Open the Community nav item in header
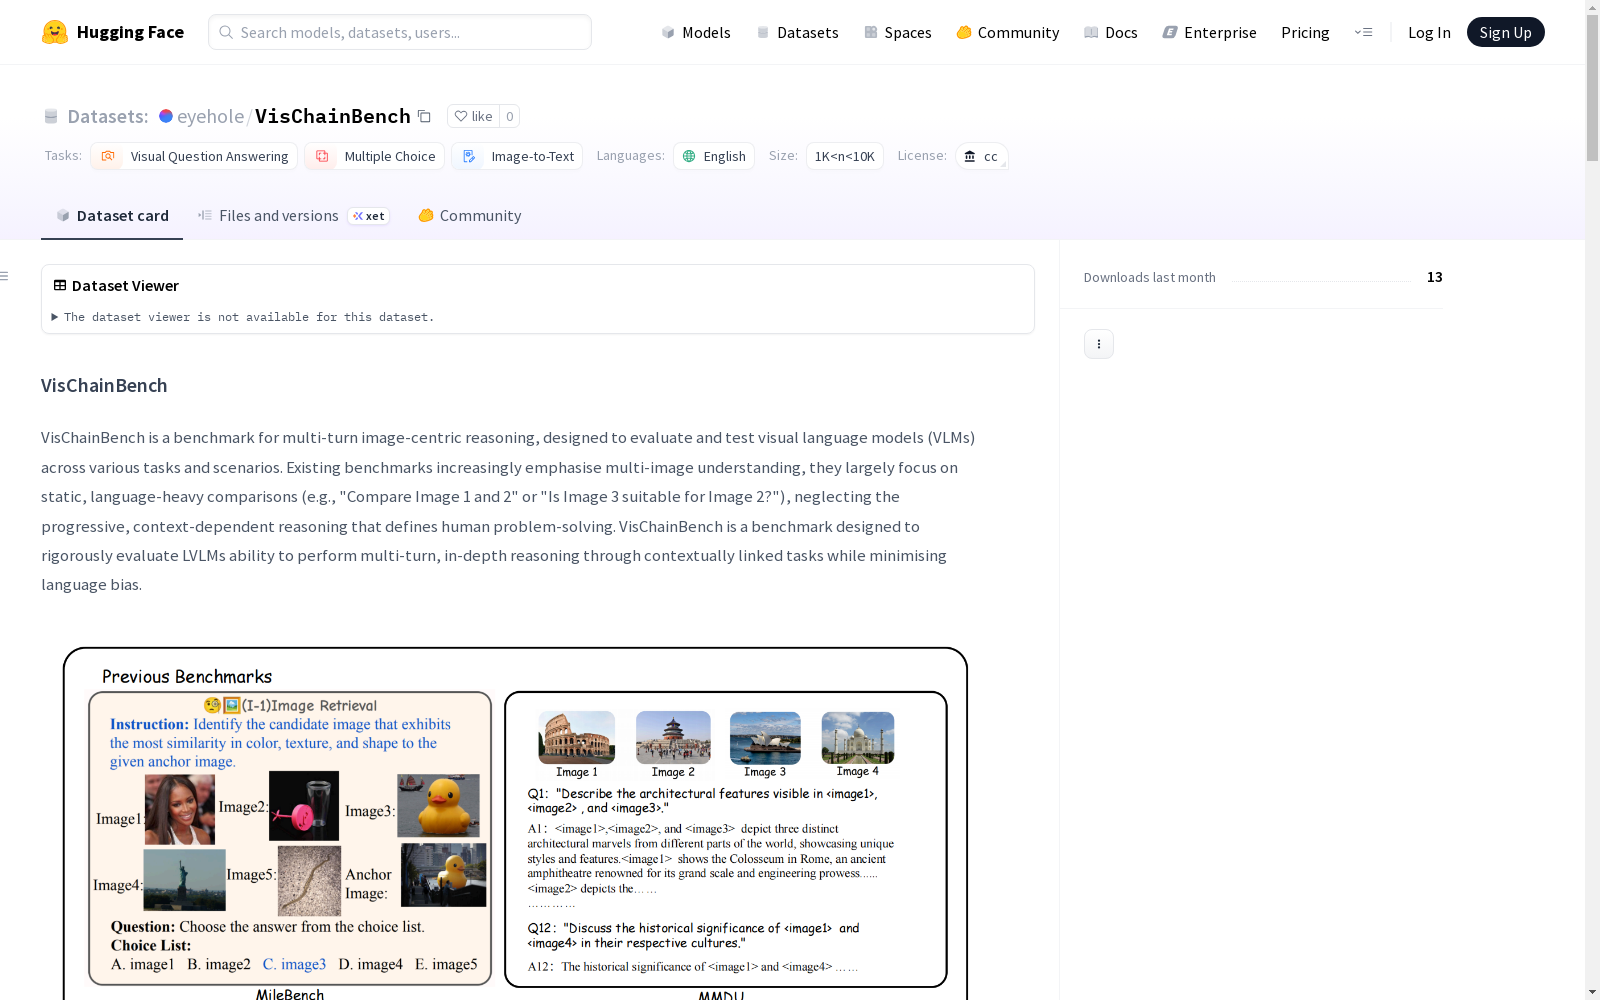The image size is (1600, 1000). click(1008, 32)
